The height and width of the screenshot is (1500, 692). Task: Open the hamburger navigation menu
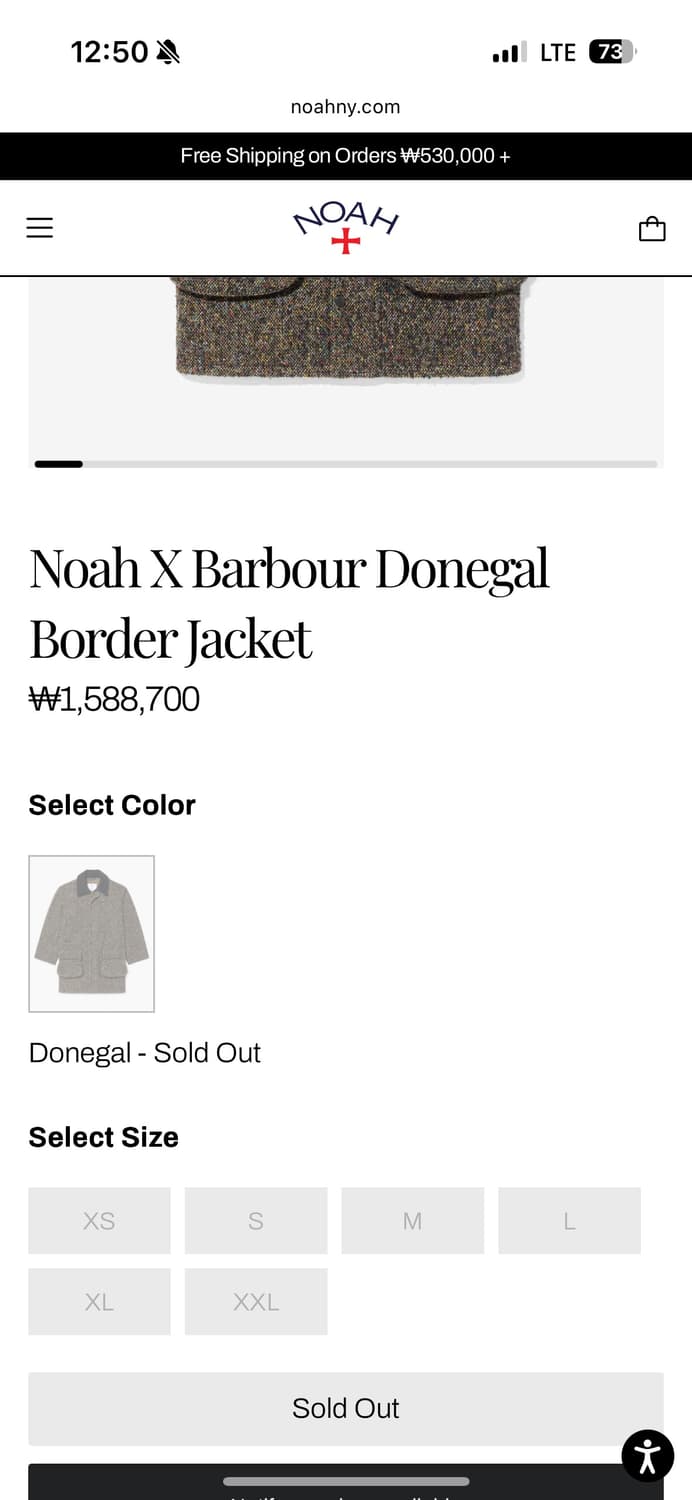tap(39, 228)
